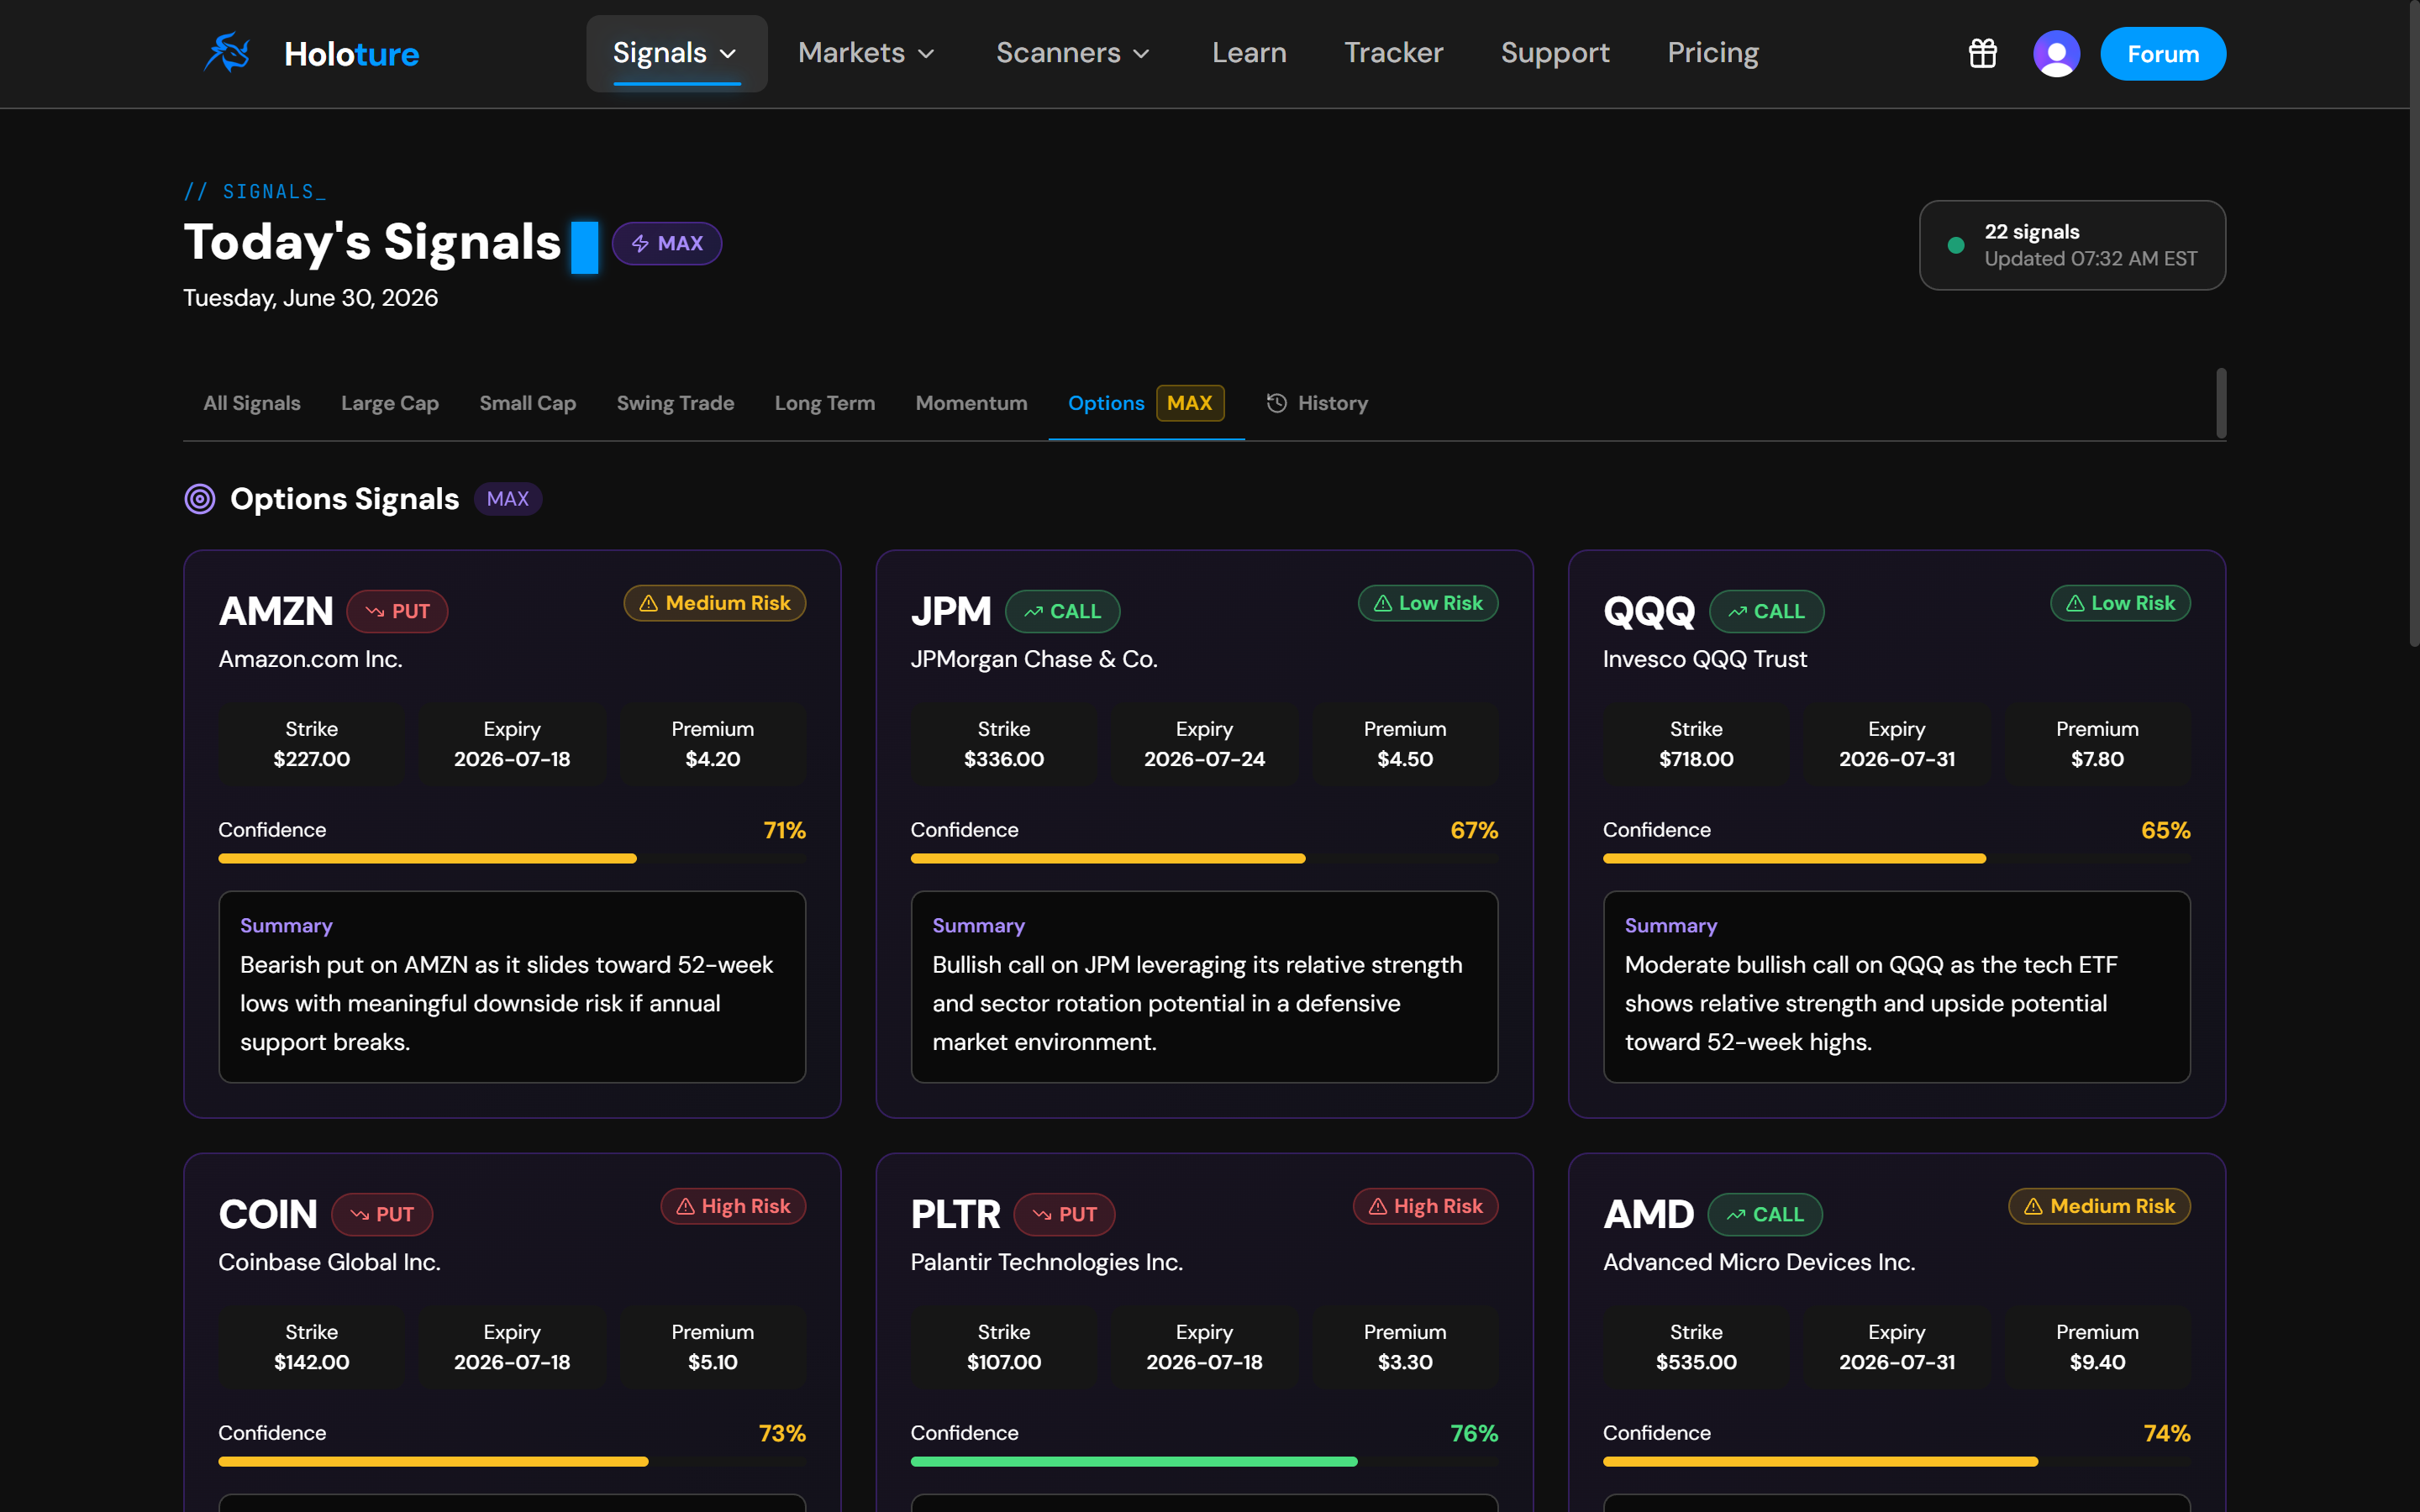Click the page vertical scrollbar
This screenshot has height=1512, width=2420.
coord(2414,324)
